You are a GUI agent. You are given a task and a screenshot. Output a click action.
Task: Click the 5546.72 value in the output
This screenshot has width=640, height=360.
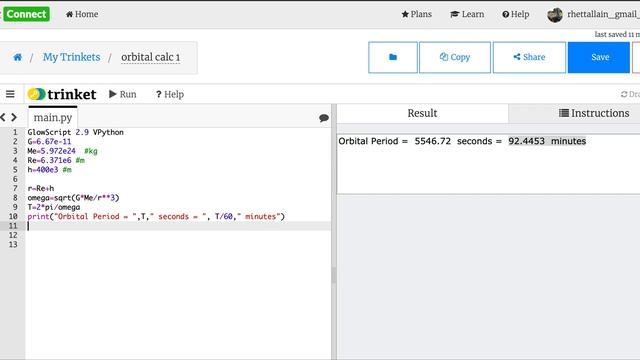(433, 141)
